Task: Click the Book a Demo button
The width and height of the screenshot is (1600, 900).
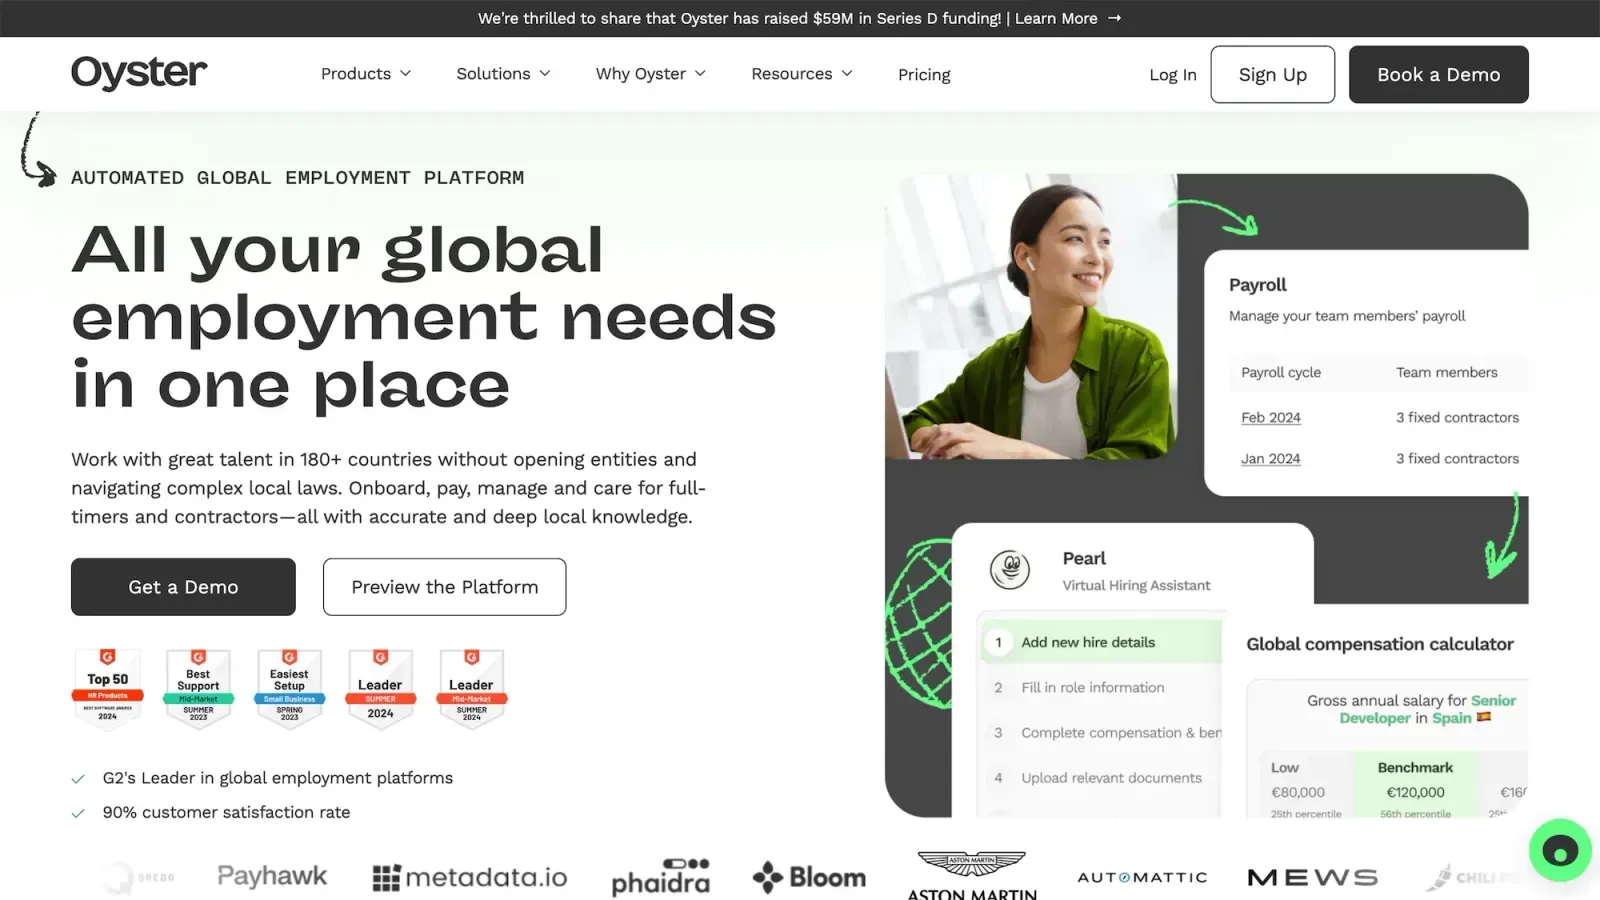Action: point(1438,74)
